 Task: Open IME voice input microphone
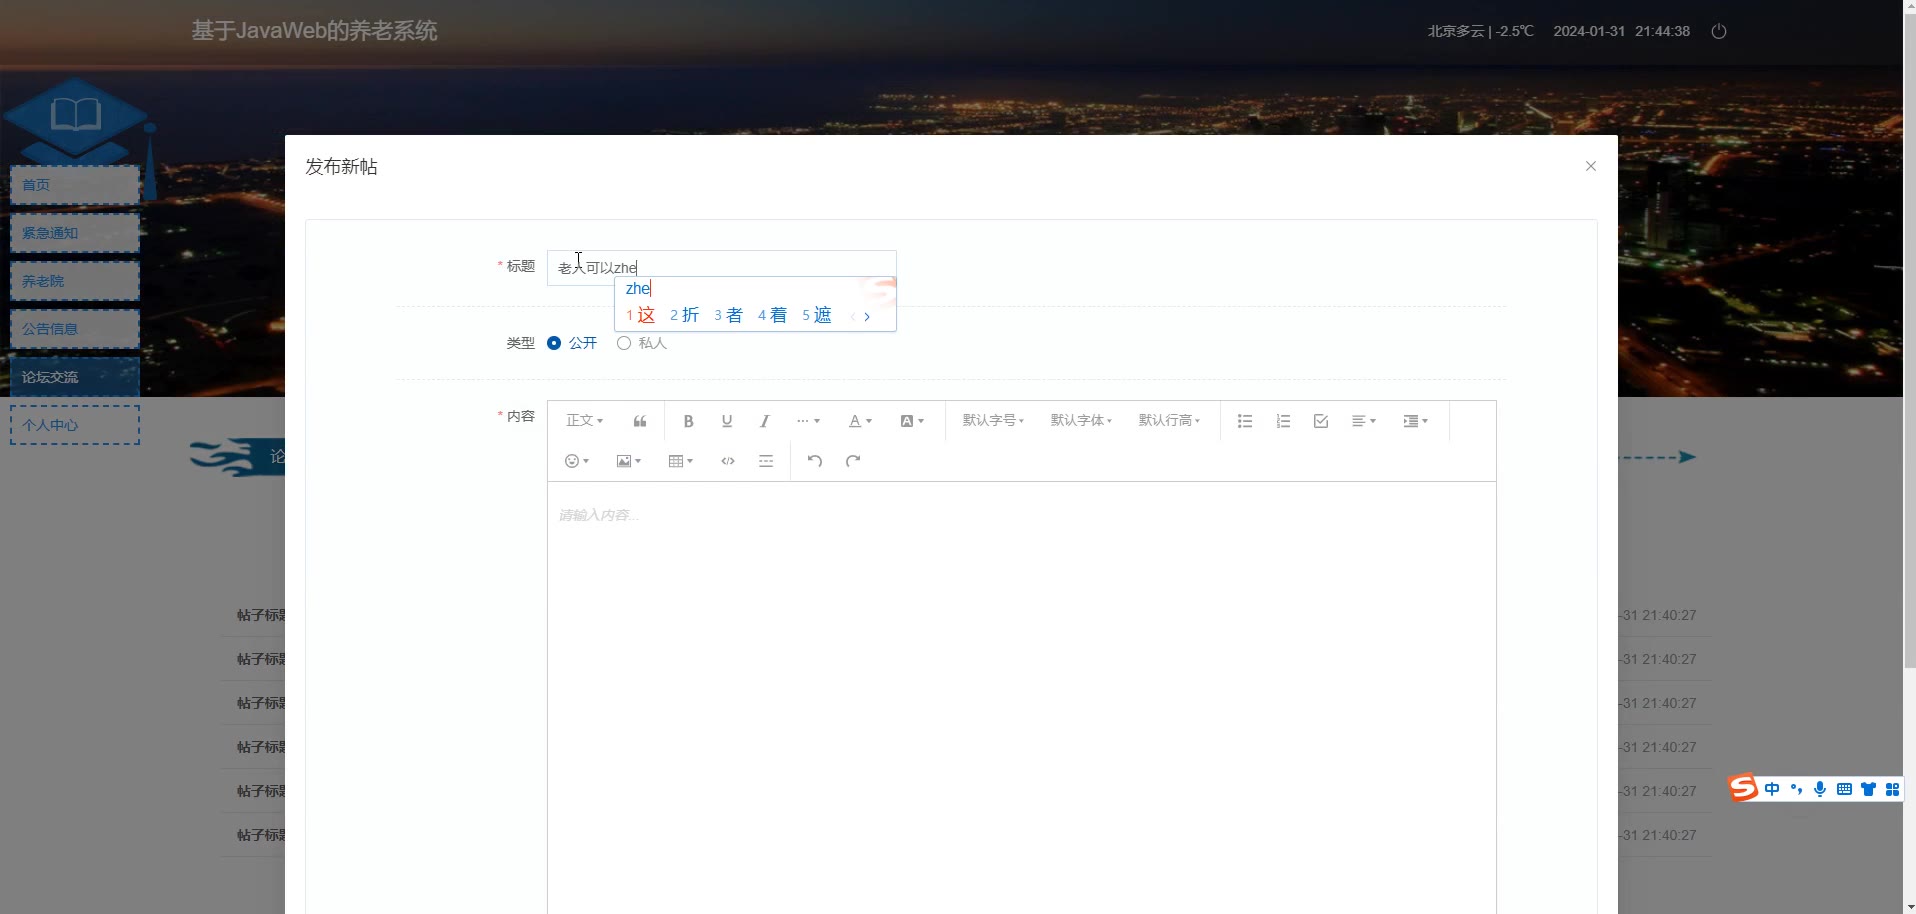tap(1820, 789)
